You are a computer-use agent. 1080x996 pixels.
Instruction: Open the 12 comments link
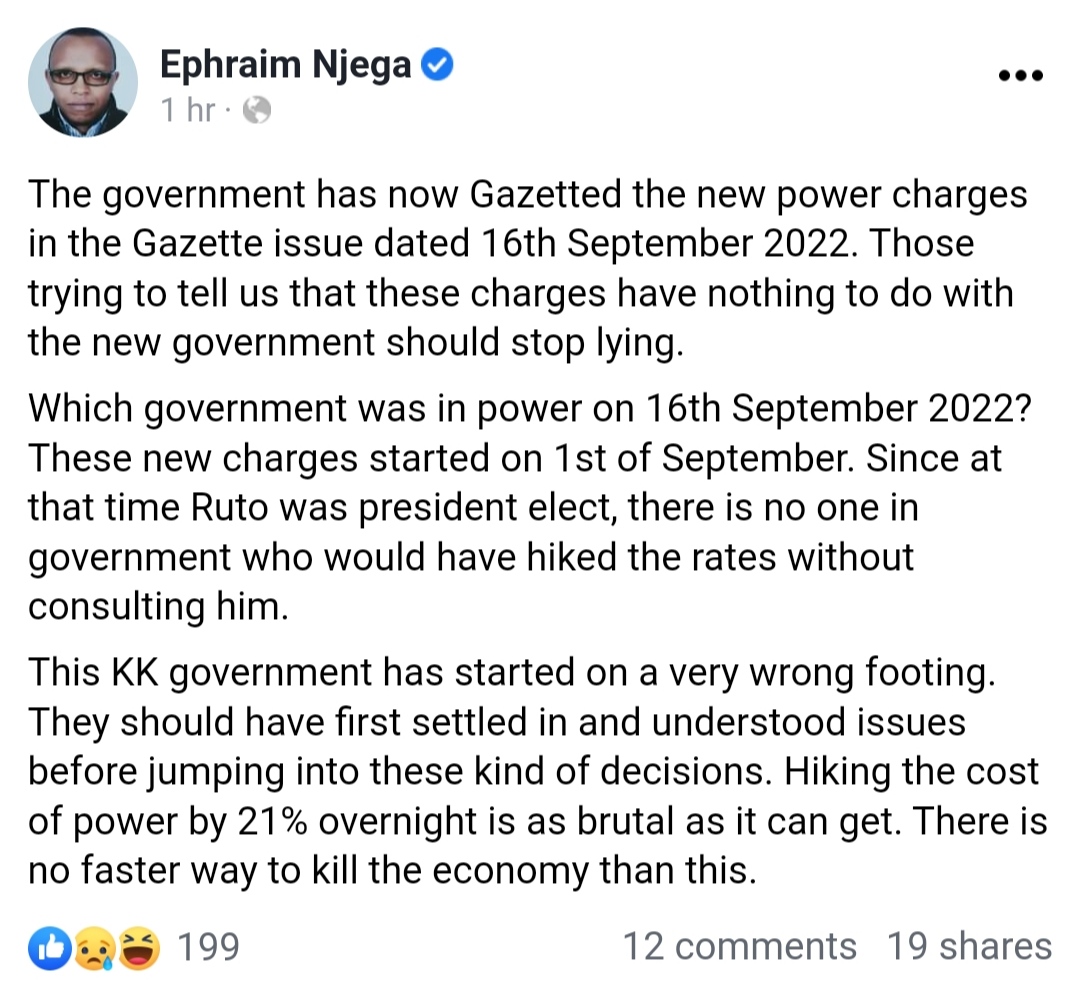pos(740,947)
